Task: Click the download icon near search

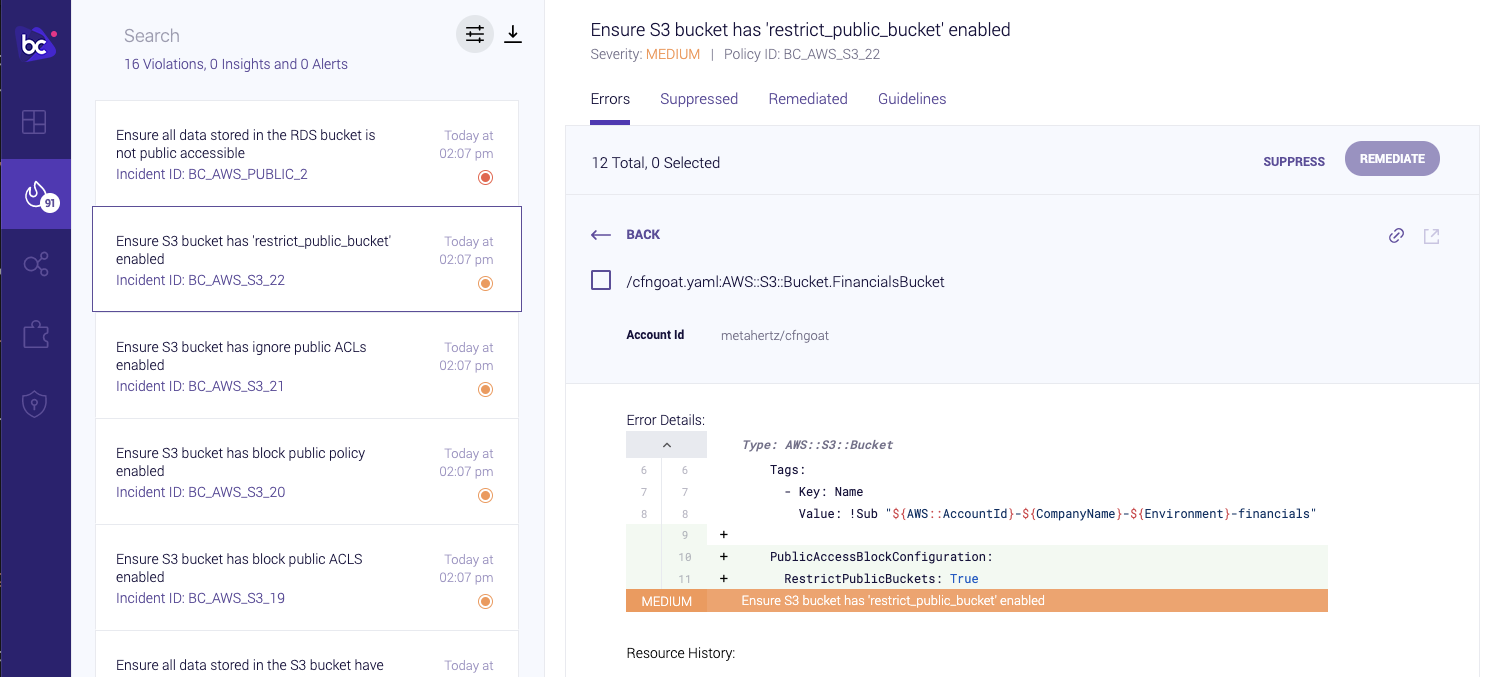Action: [x=513, y=35]
